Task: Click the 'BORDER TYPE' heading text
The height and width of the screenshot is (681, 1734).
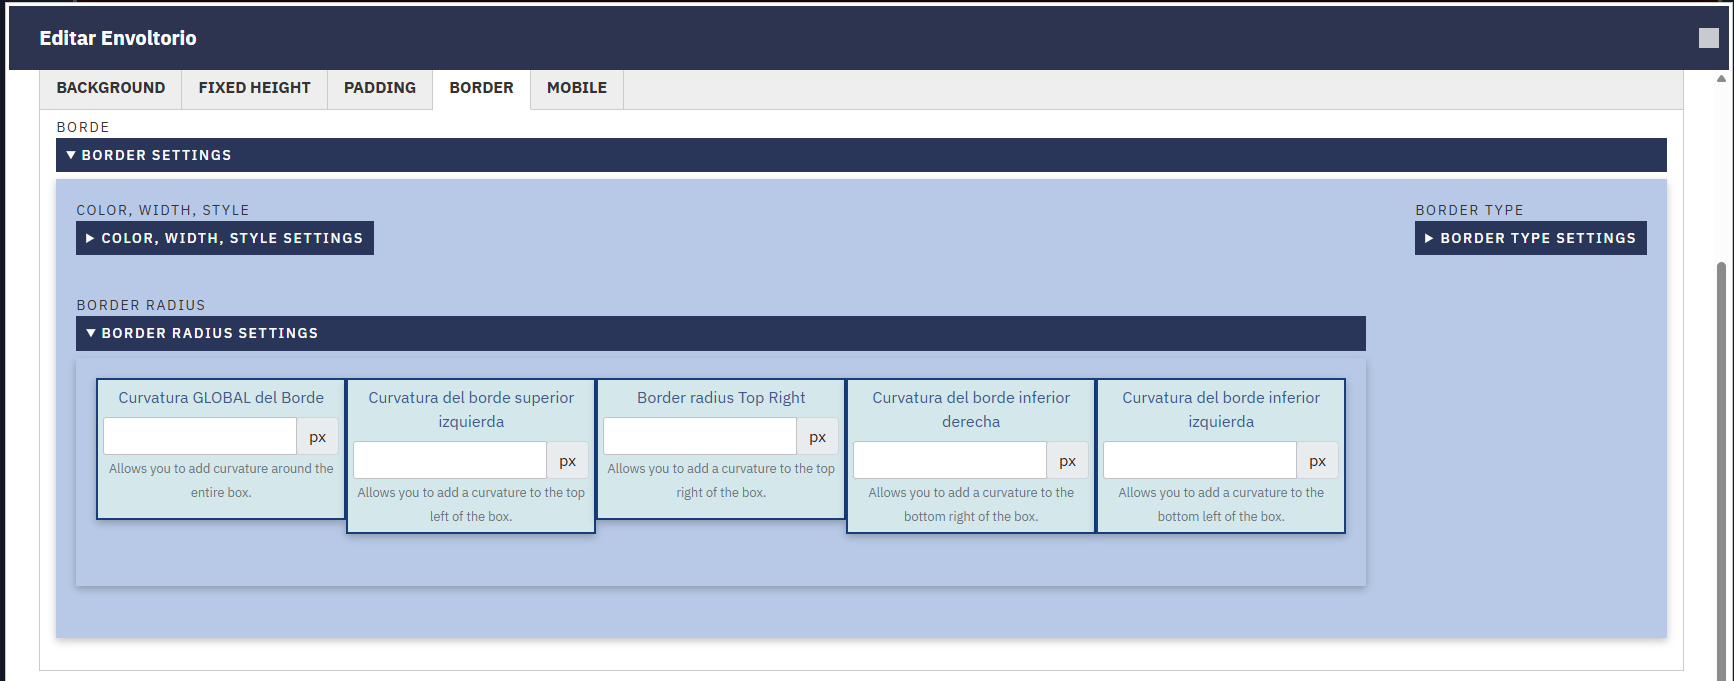Action: click(x=1469, y=210)
